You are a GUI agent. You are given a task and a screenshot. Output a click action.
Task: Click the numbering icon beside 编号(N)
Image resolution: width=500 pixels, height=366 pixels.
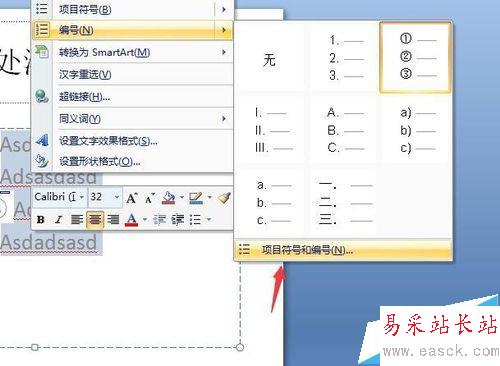click(x=42, y=29)
